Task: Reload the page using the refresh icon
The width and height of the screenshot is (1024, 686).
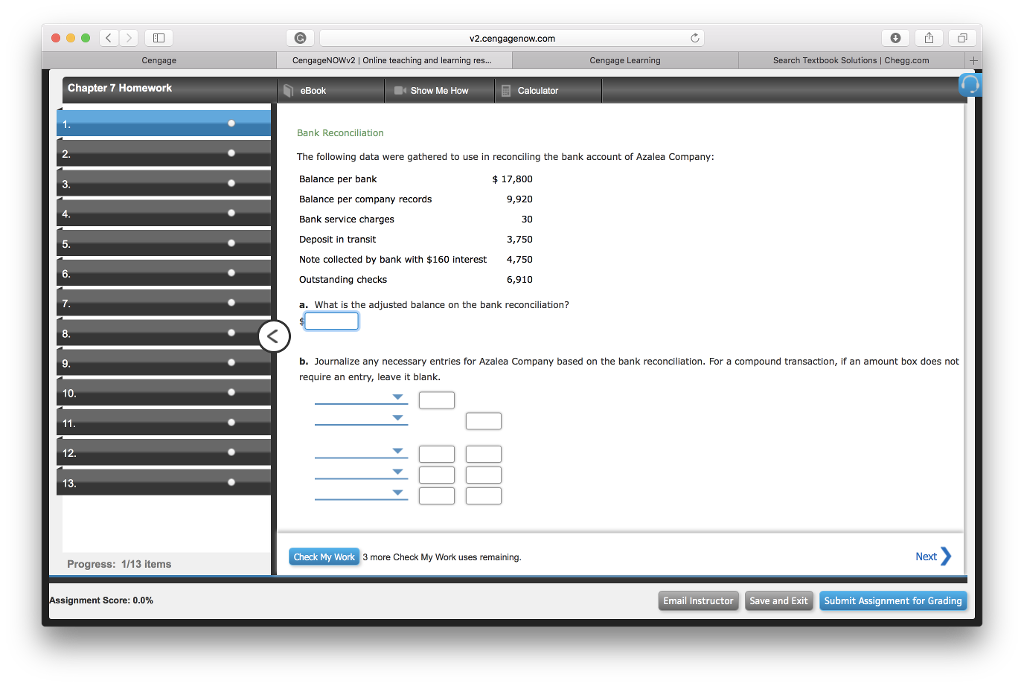Action: click(x=695, y=38)
